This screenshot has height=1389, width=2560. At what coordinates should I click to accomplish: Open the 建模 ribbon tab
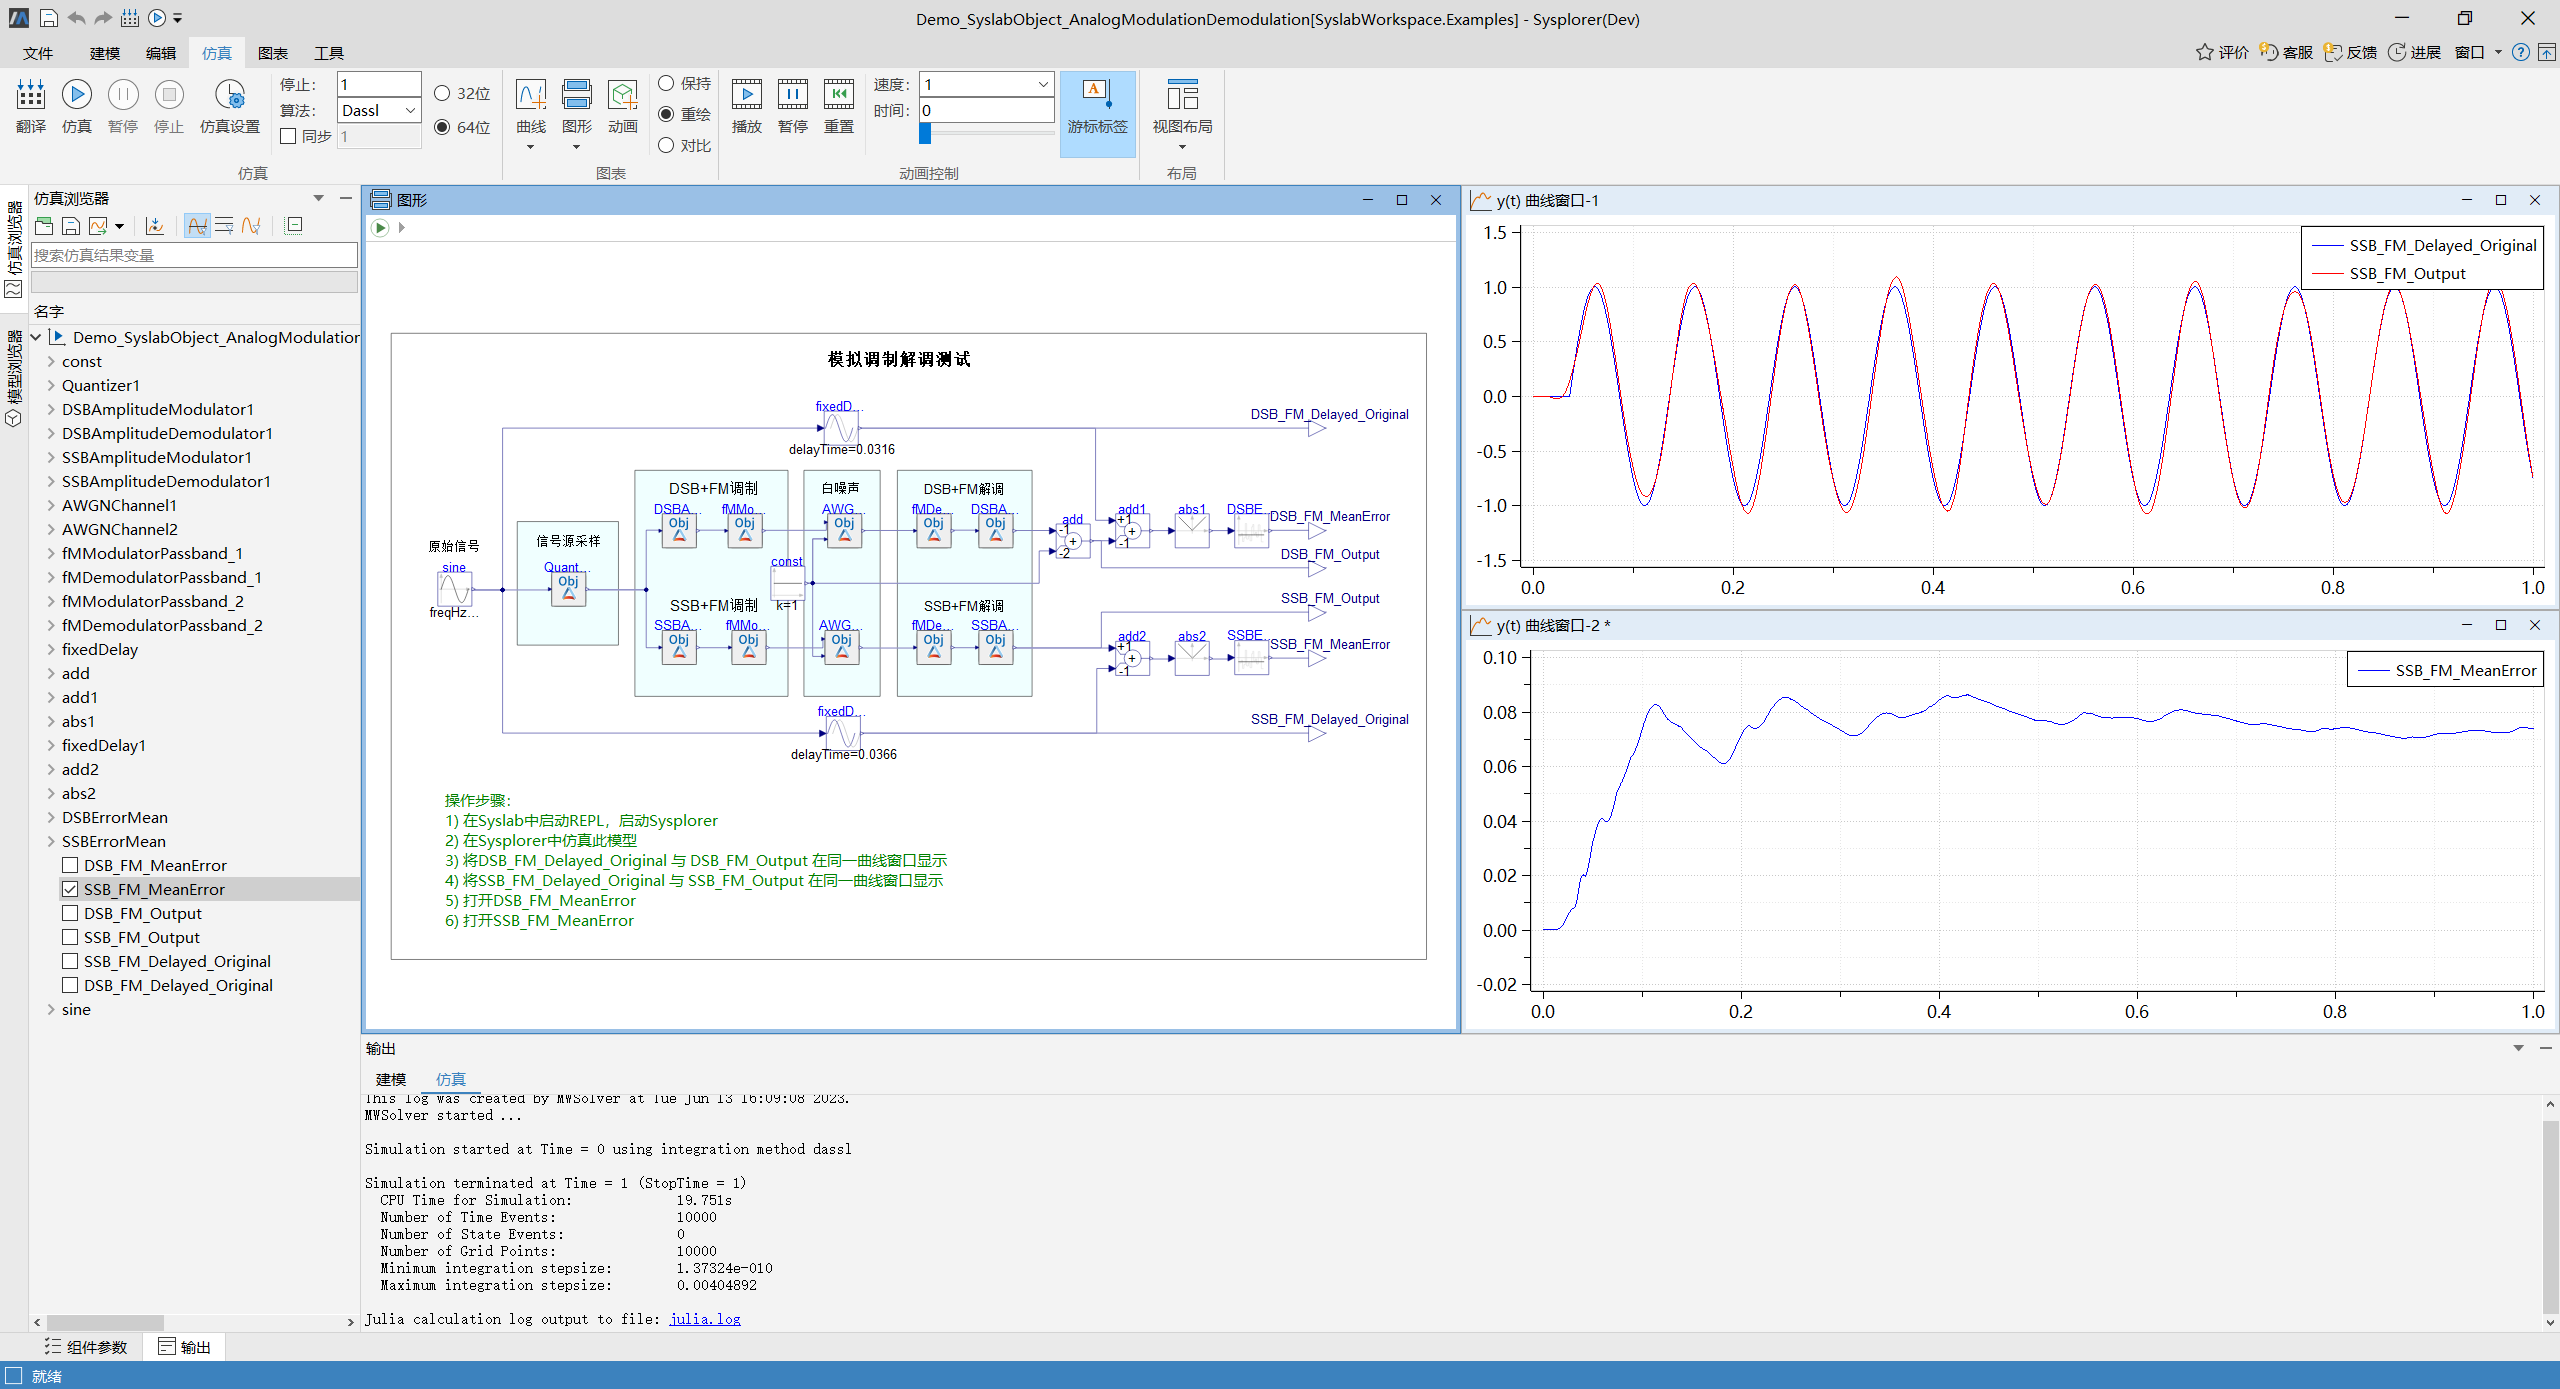[x=104, y=53]
